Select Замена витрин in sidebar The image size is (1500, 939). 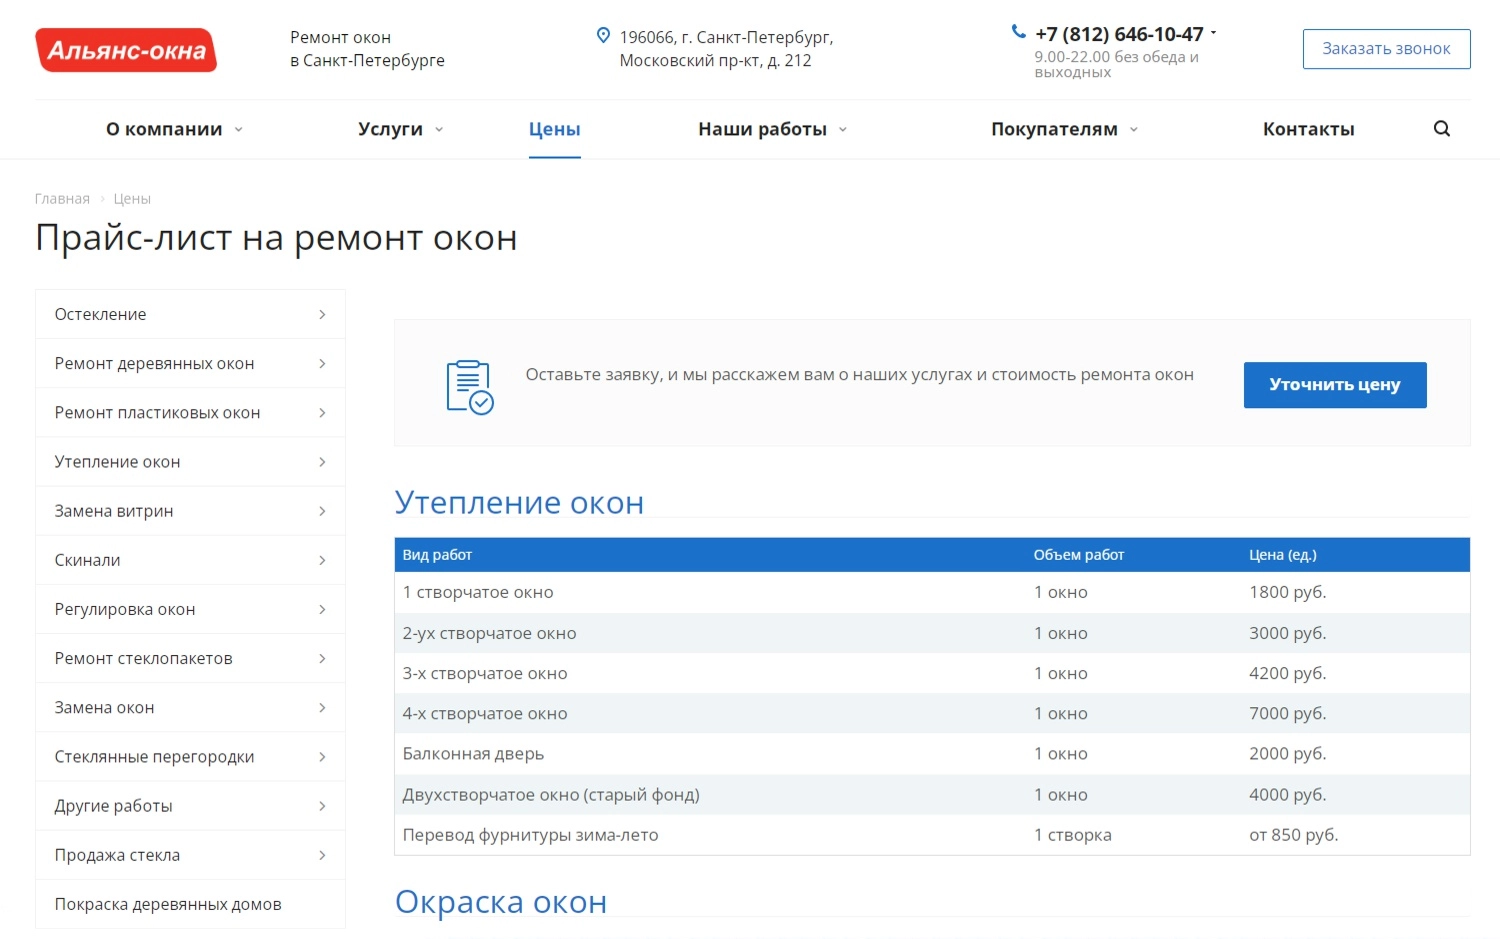[190, 511]
